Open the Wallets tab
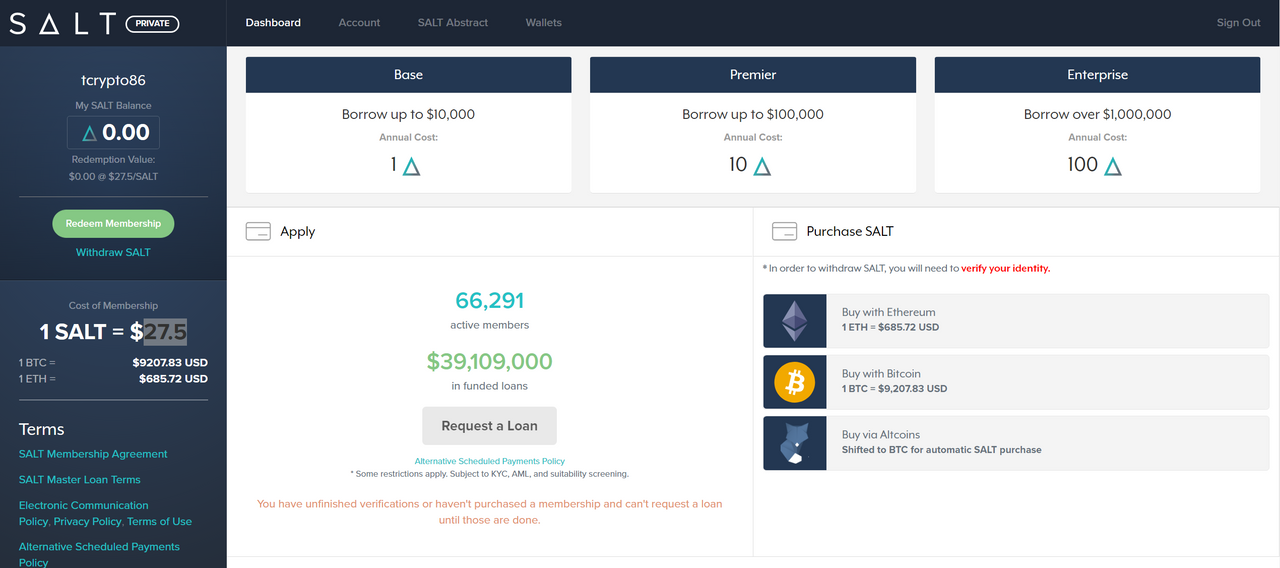 [543, 22]
